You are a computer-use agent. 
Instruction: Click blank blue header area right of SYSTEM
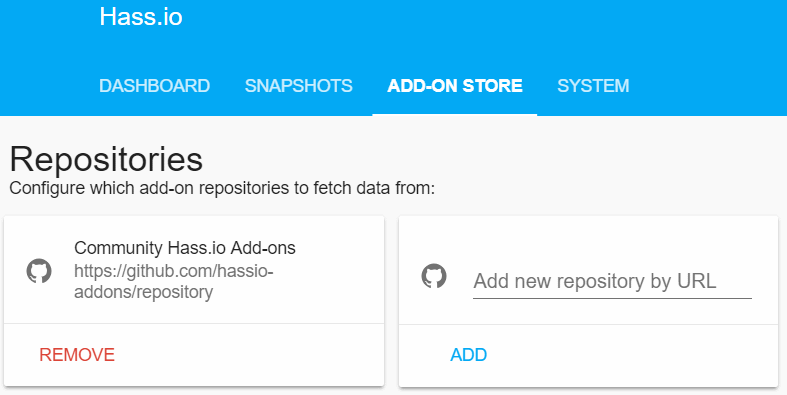coord(708,86)
